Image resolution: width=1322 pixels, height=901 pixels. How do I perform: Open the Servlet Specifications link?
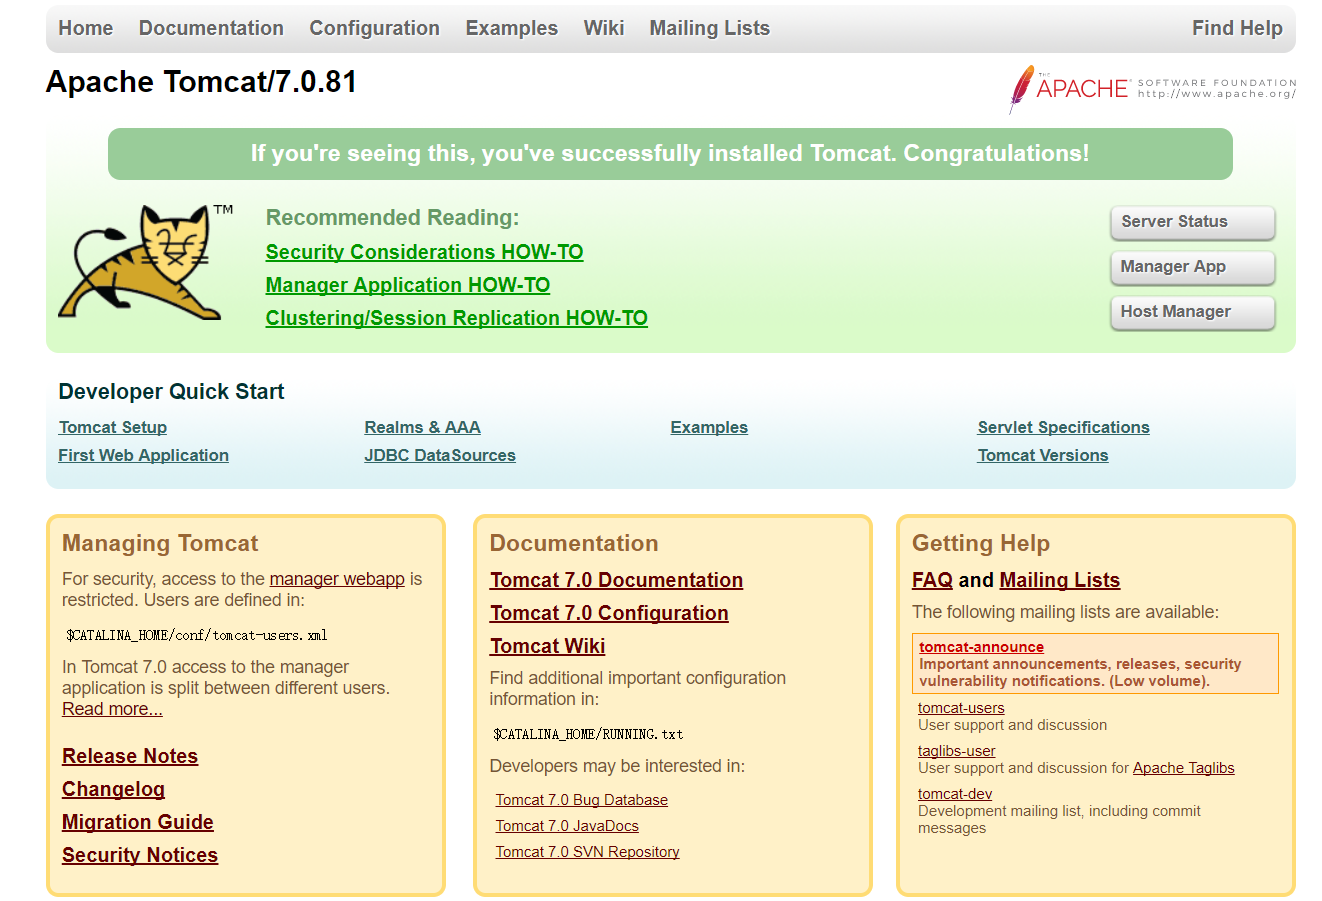(x=1064, y=427)
